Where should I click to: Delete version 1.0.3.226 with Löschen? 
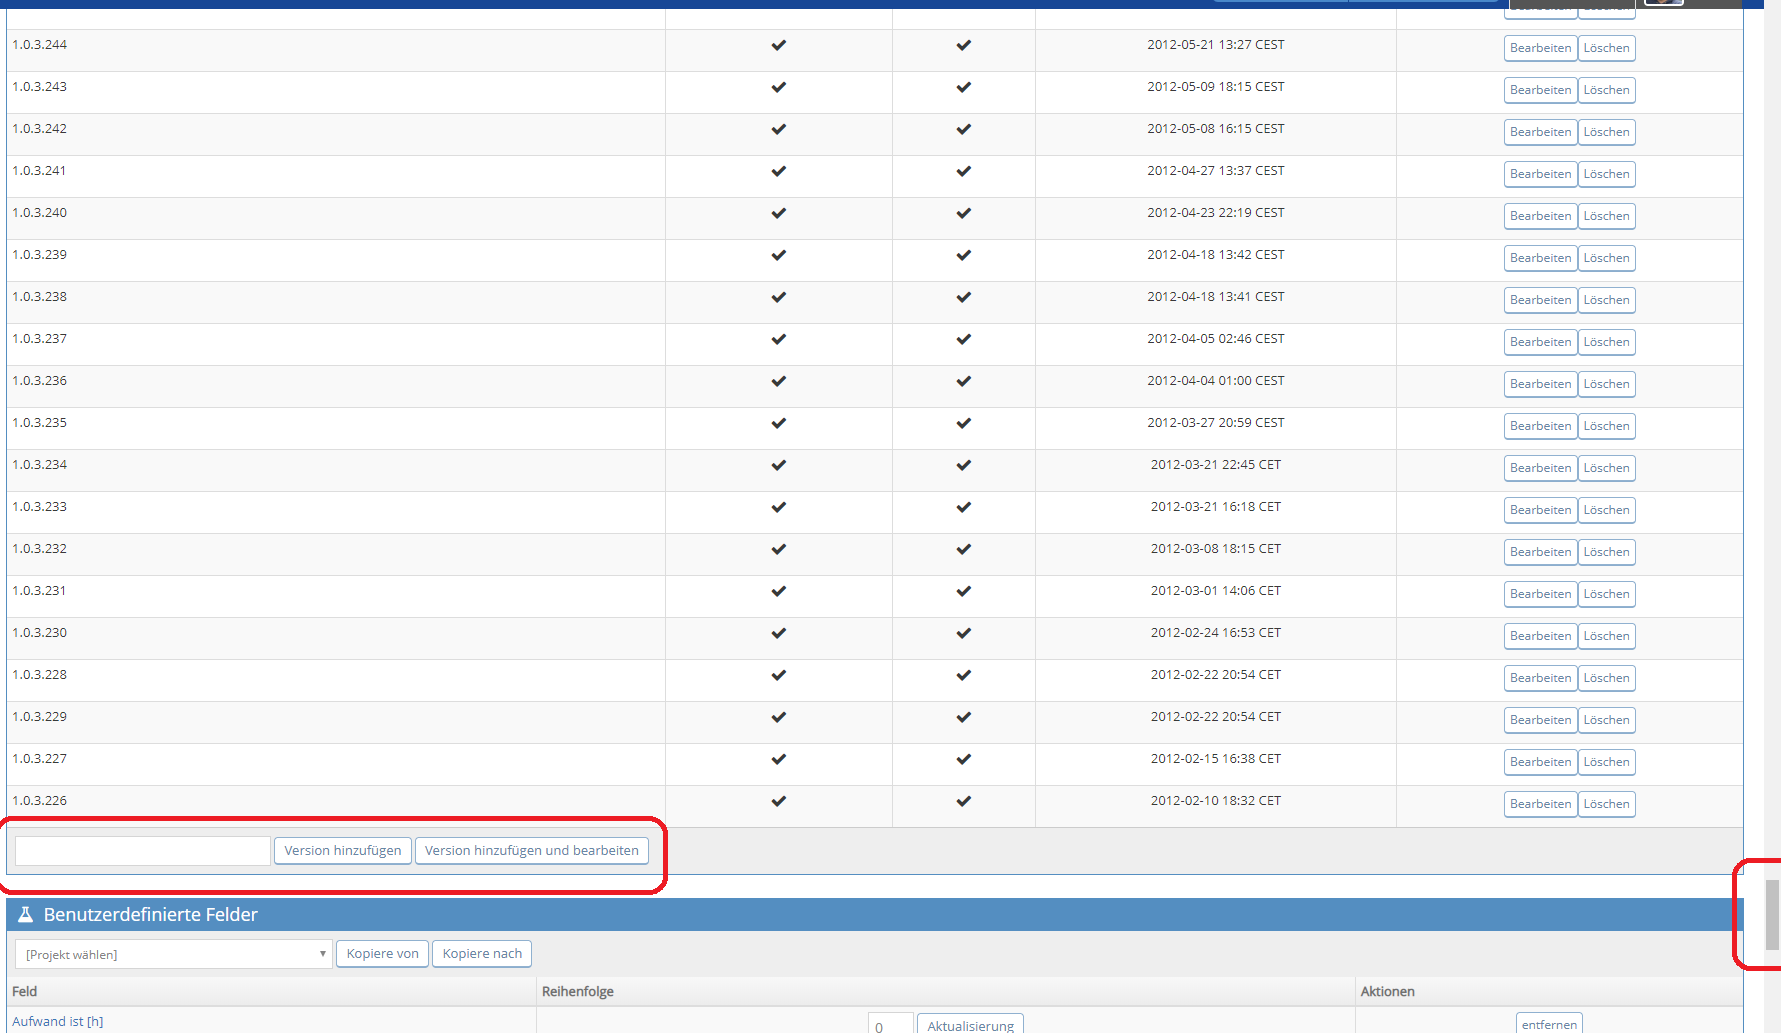click(1606, 804)
